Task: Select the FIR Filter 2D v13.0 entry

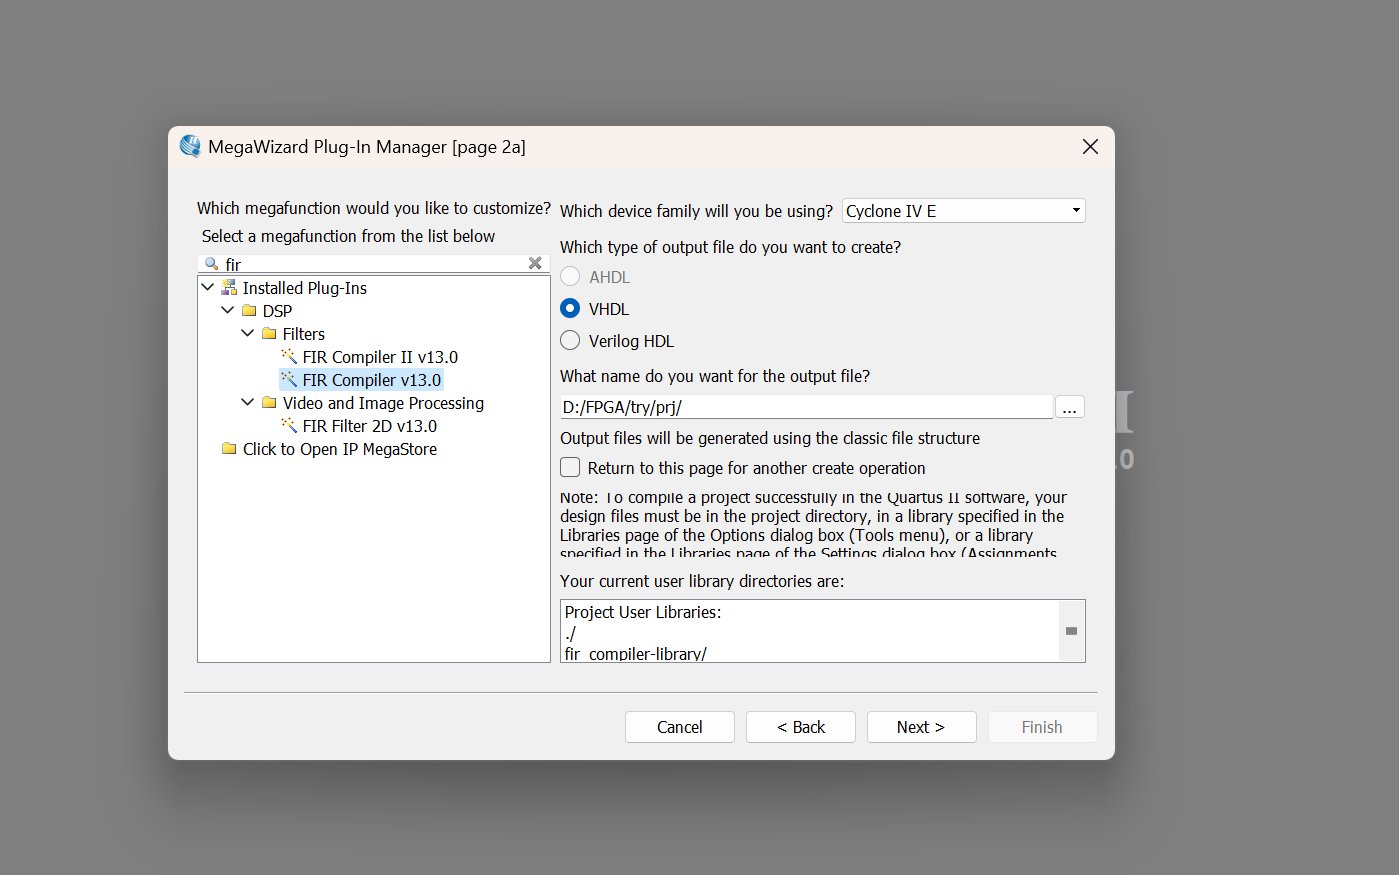Action: (370, 426)
